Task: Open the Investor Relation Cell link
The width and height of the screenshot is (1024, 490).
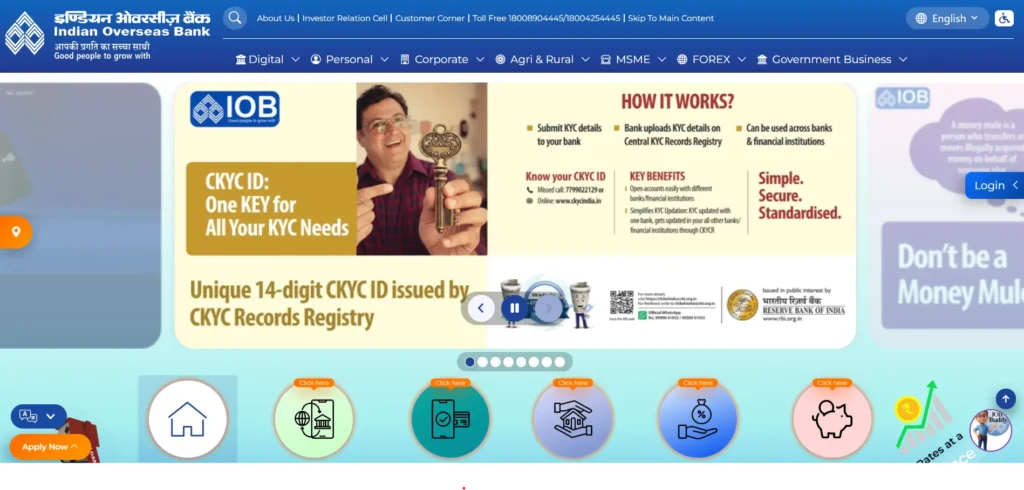Action: click(345, 18)
